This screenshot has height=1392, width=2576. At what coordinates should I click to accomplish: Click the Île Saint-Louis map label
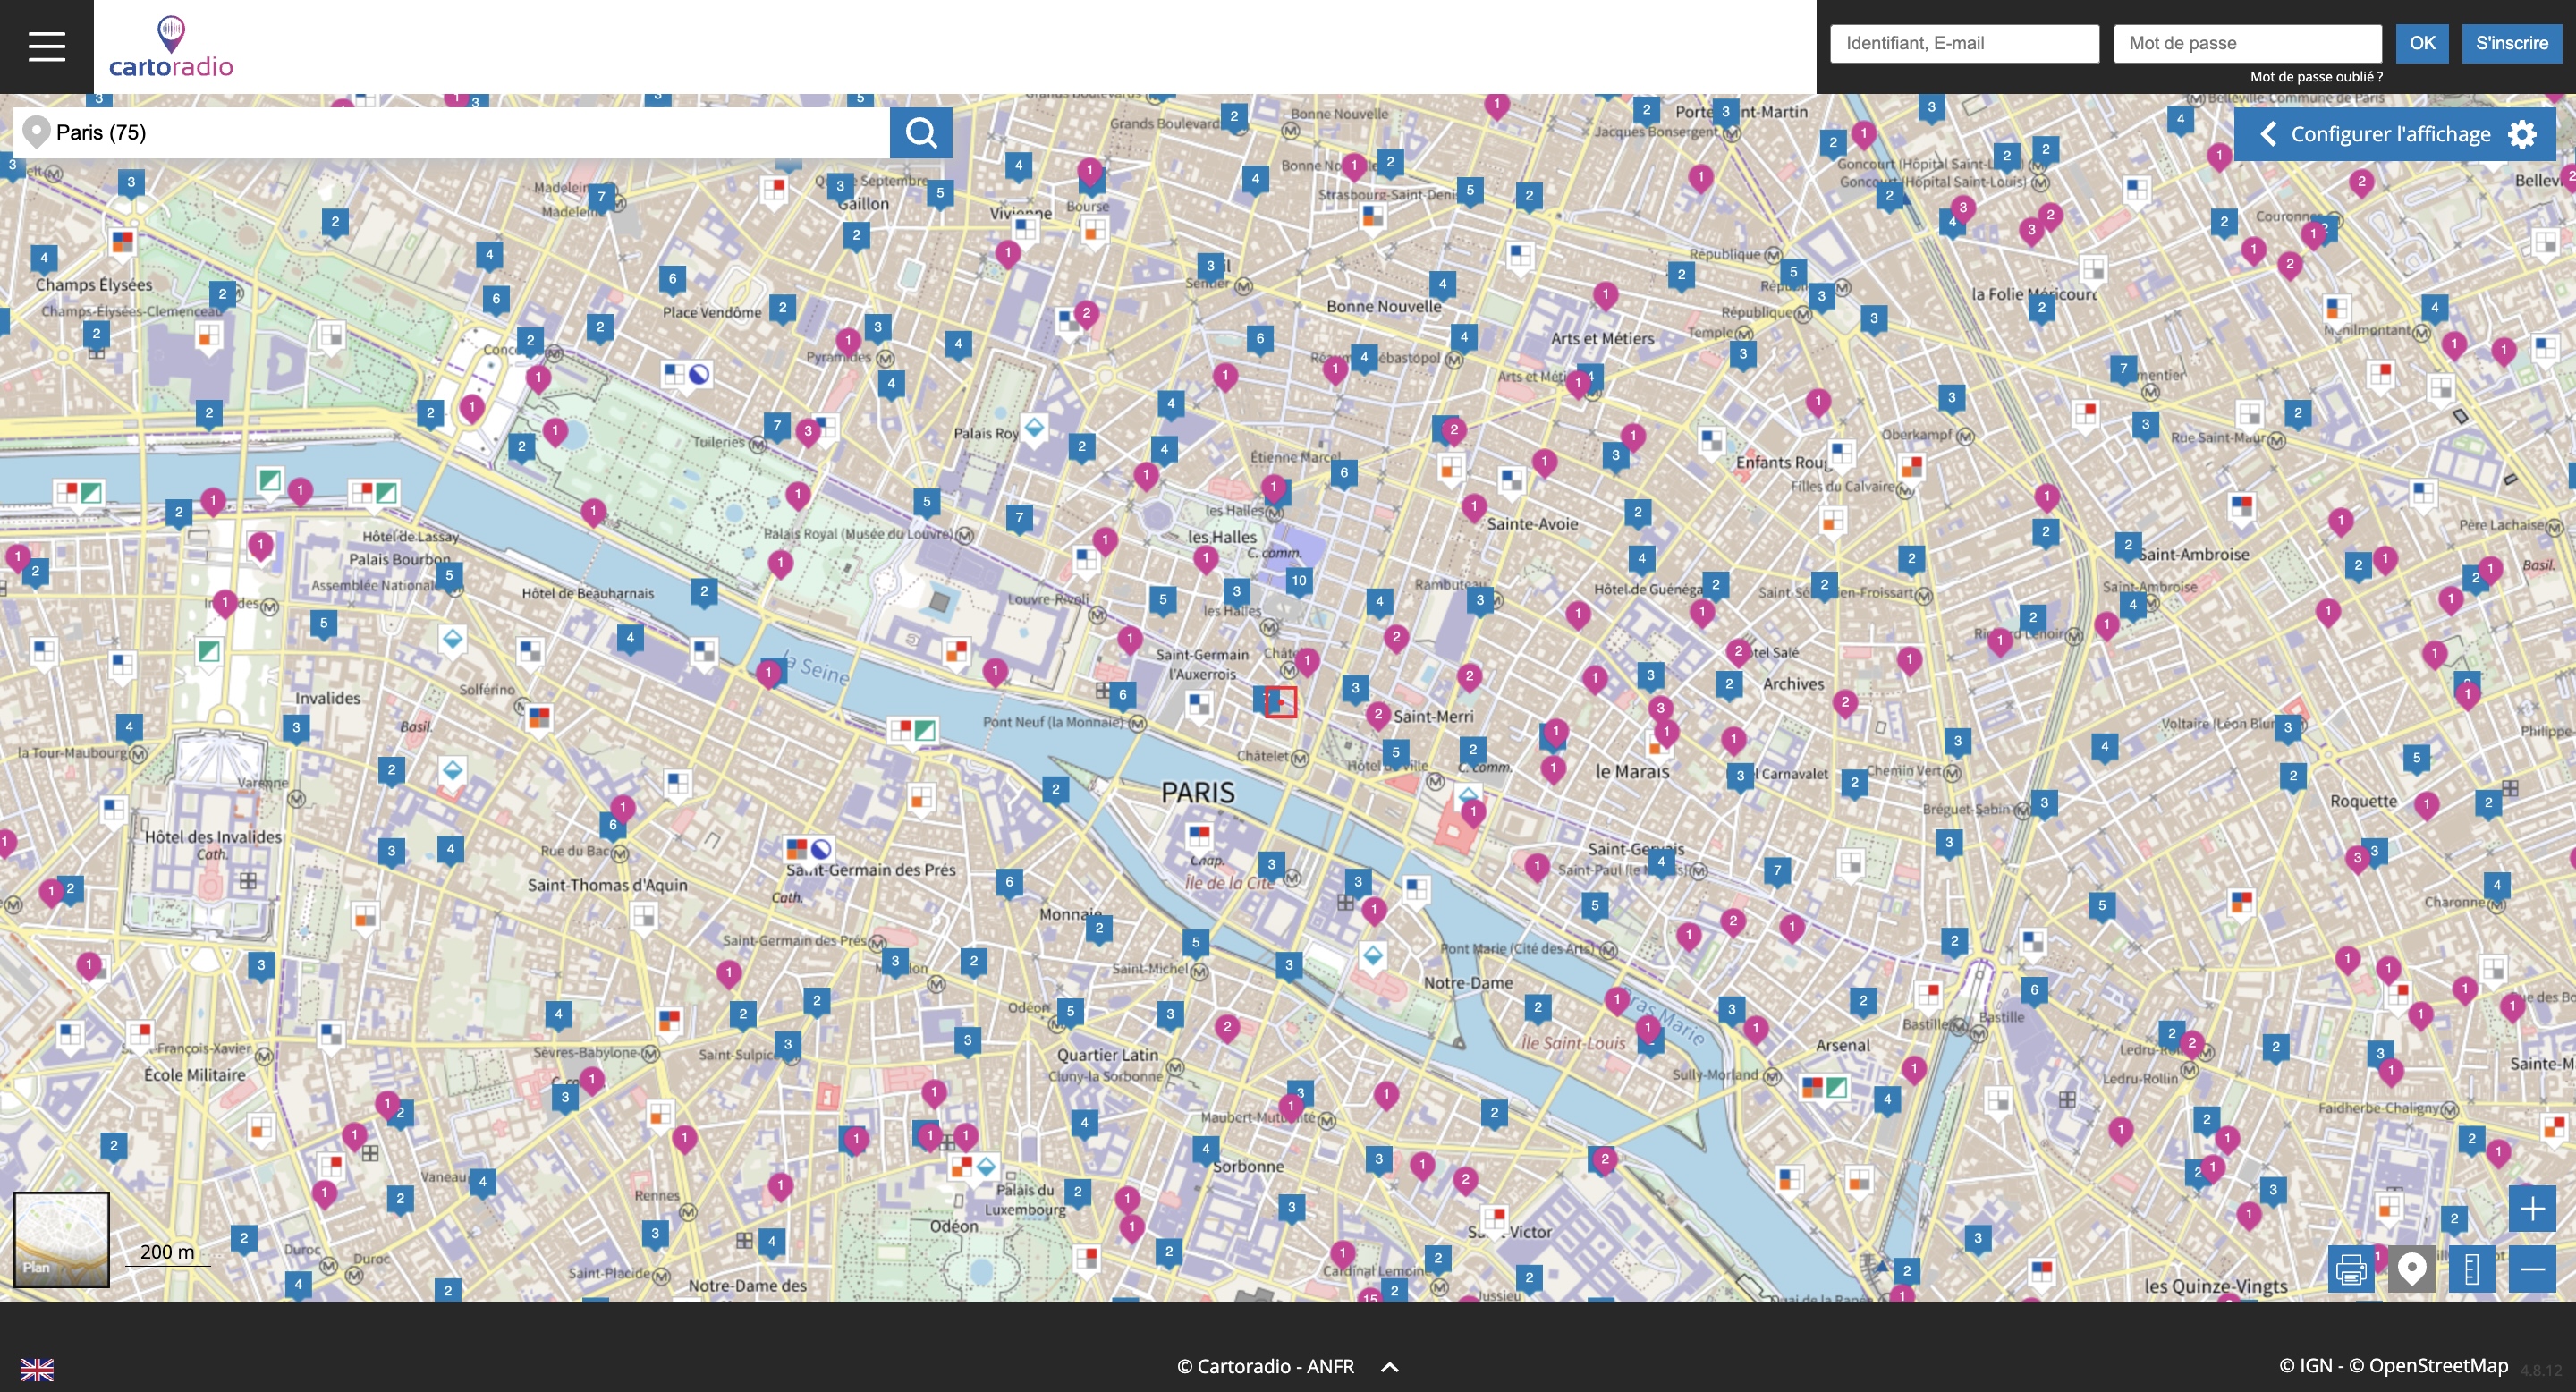1573,1043
